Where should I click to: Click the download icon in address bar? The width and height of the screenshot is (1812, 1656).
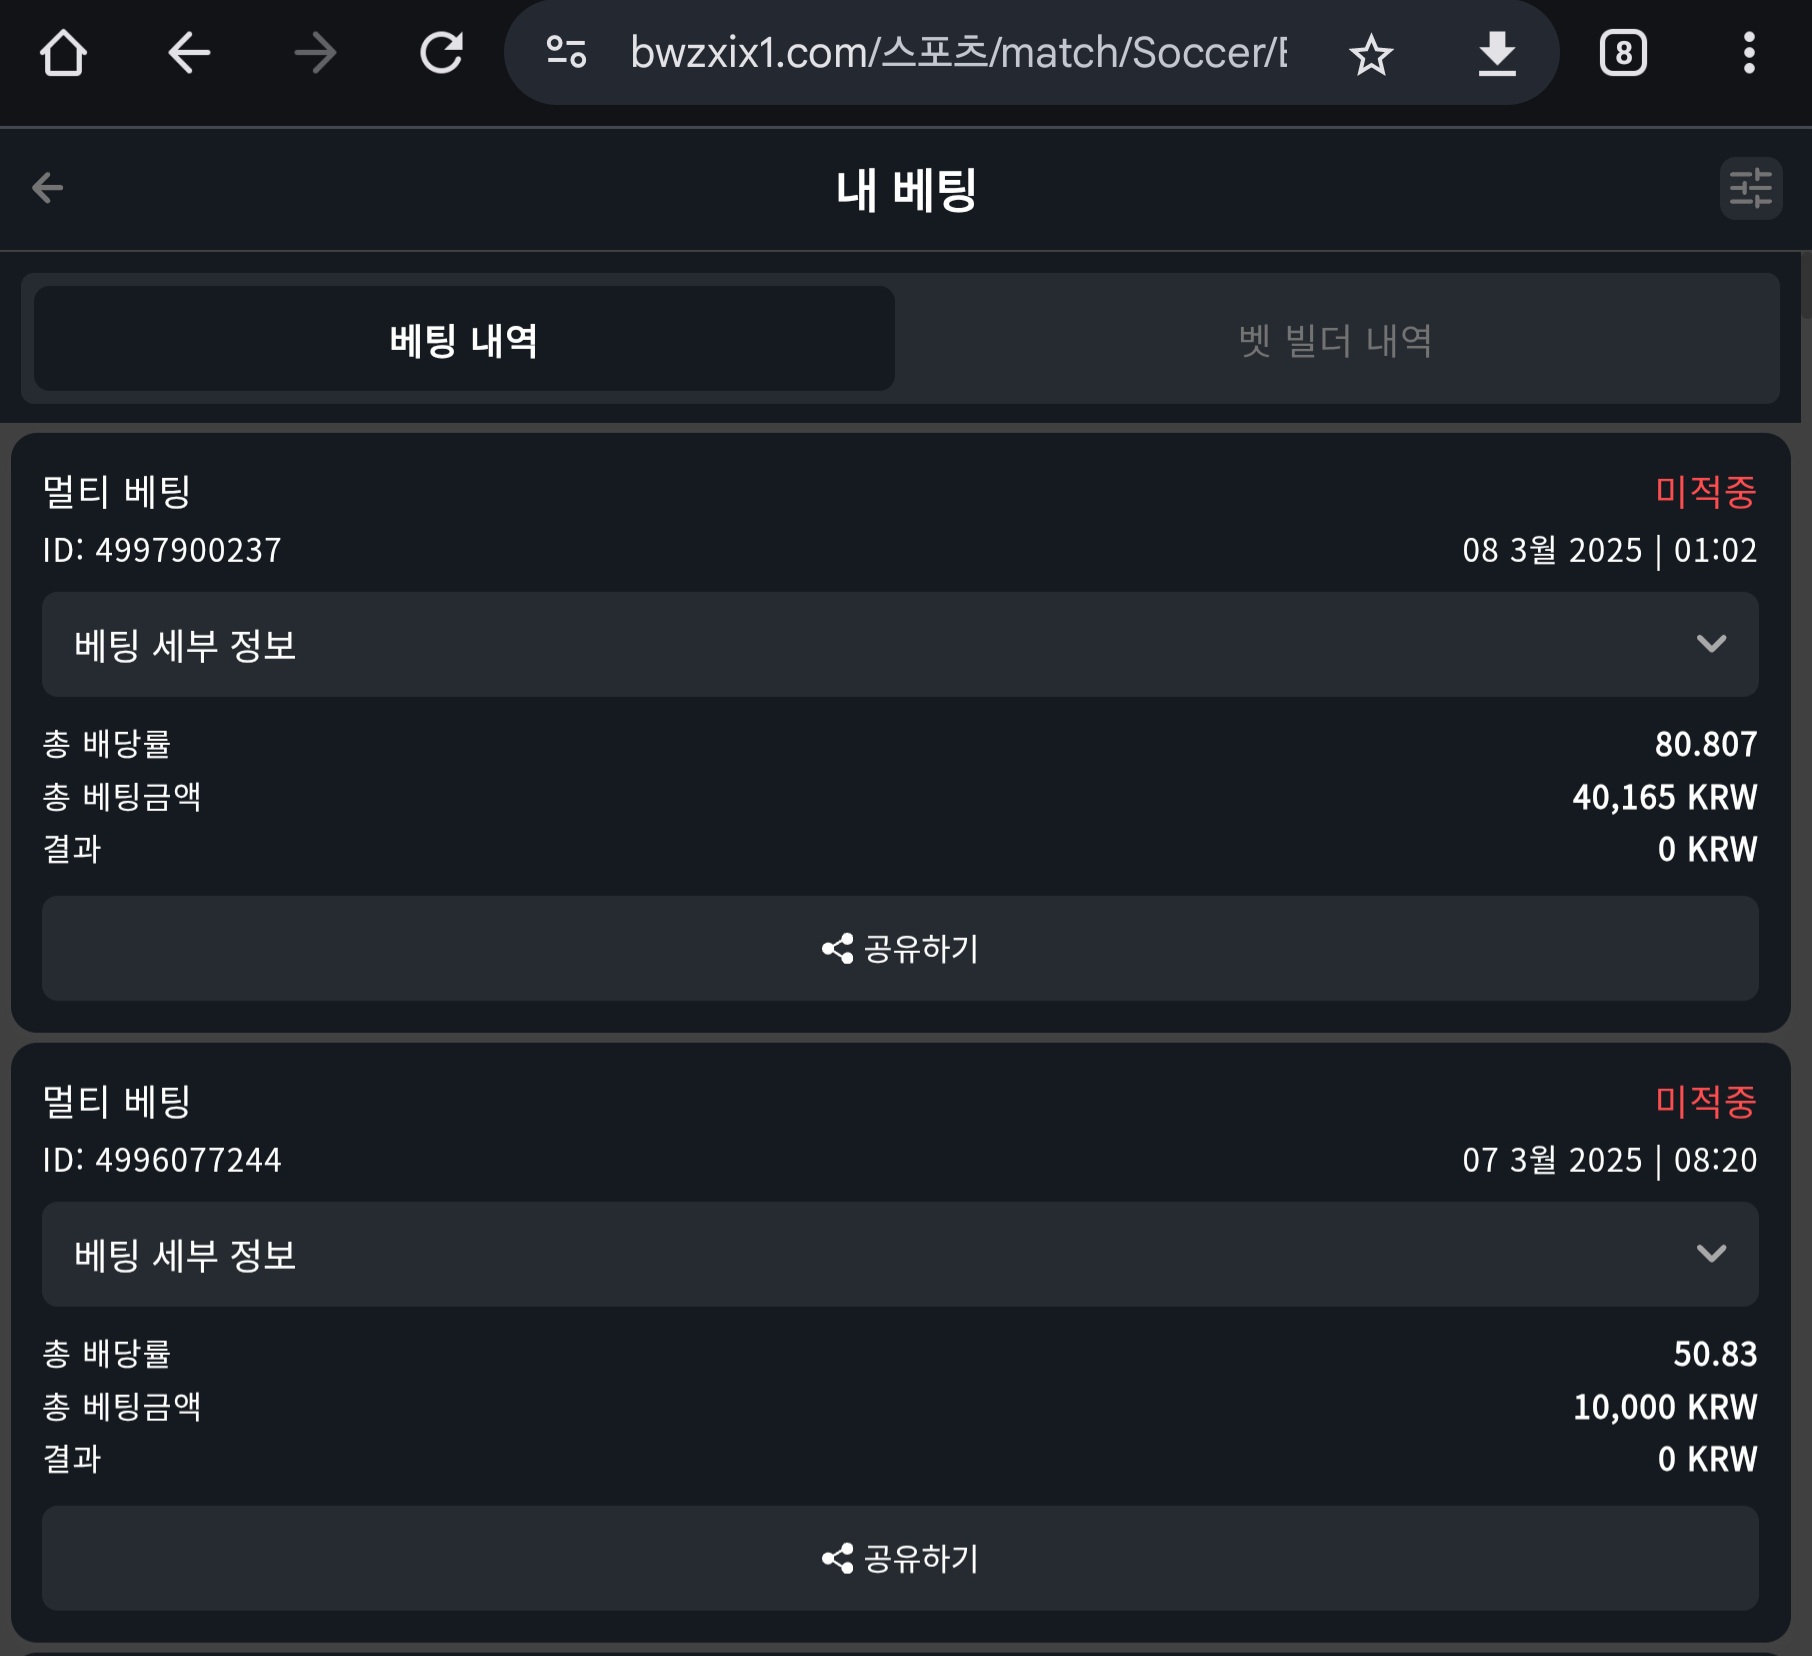[1497, 54]
